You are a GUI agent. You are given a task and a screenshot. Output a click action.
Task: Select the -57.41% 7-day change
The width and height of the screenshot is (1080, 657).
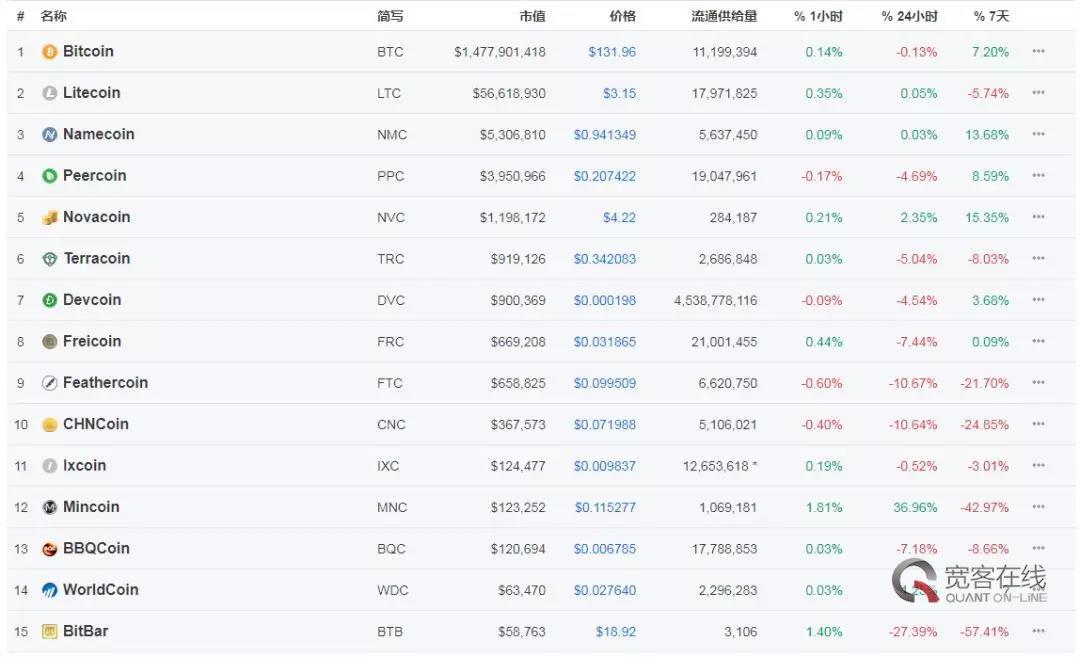click(x=984, y=632)
